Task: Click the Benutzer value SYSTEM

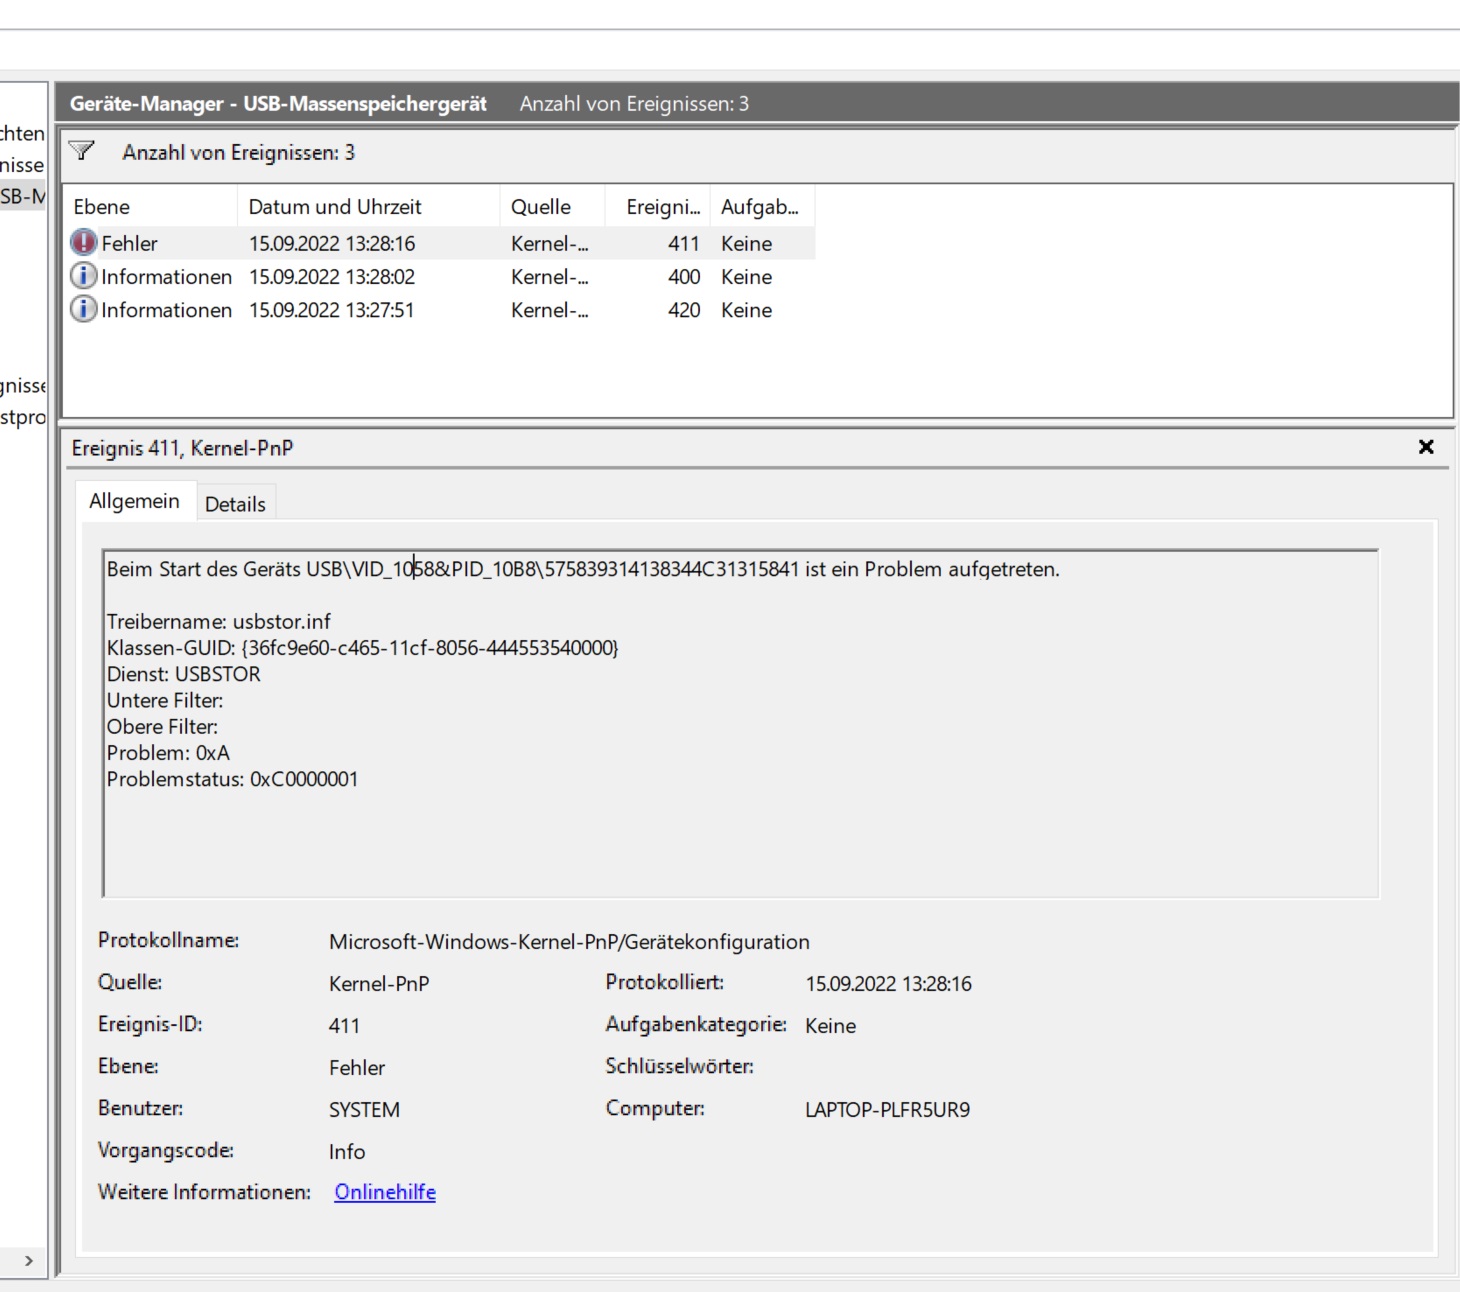Action: (364, 1110)
